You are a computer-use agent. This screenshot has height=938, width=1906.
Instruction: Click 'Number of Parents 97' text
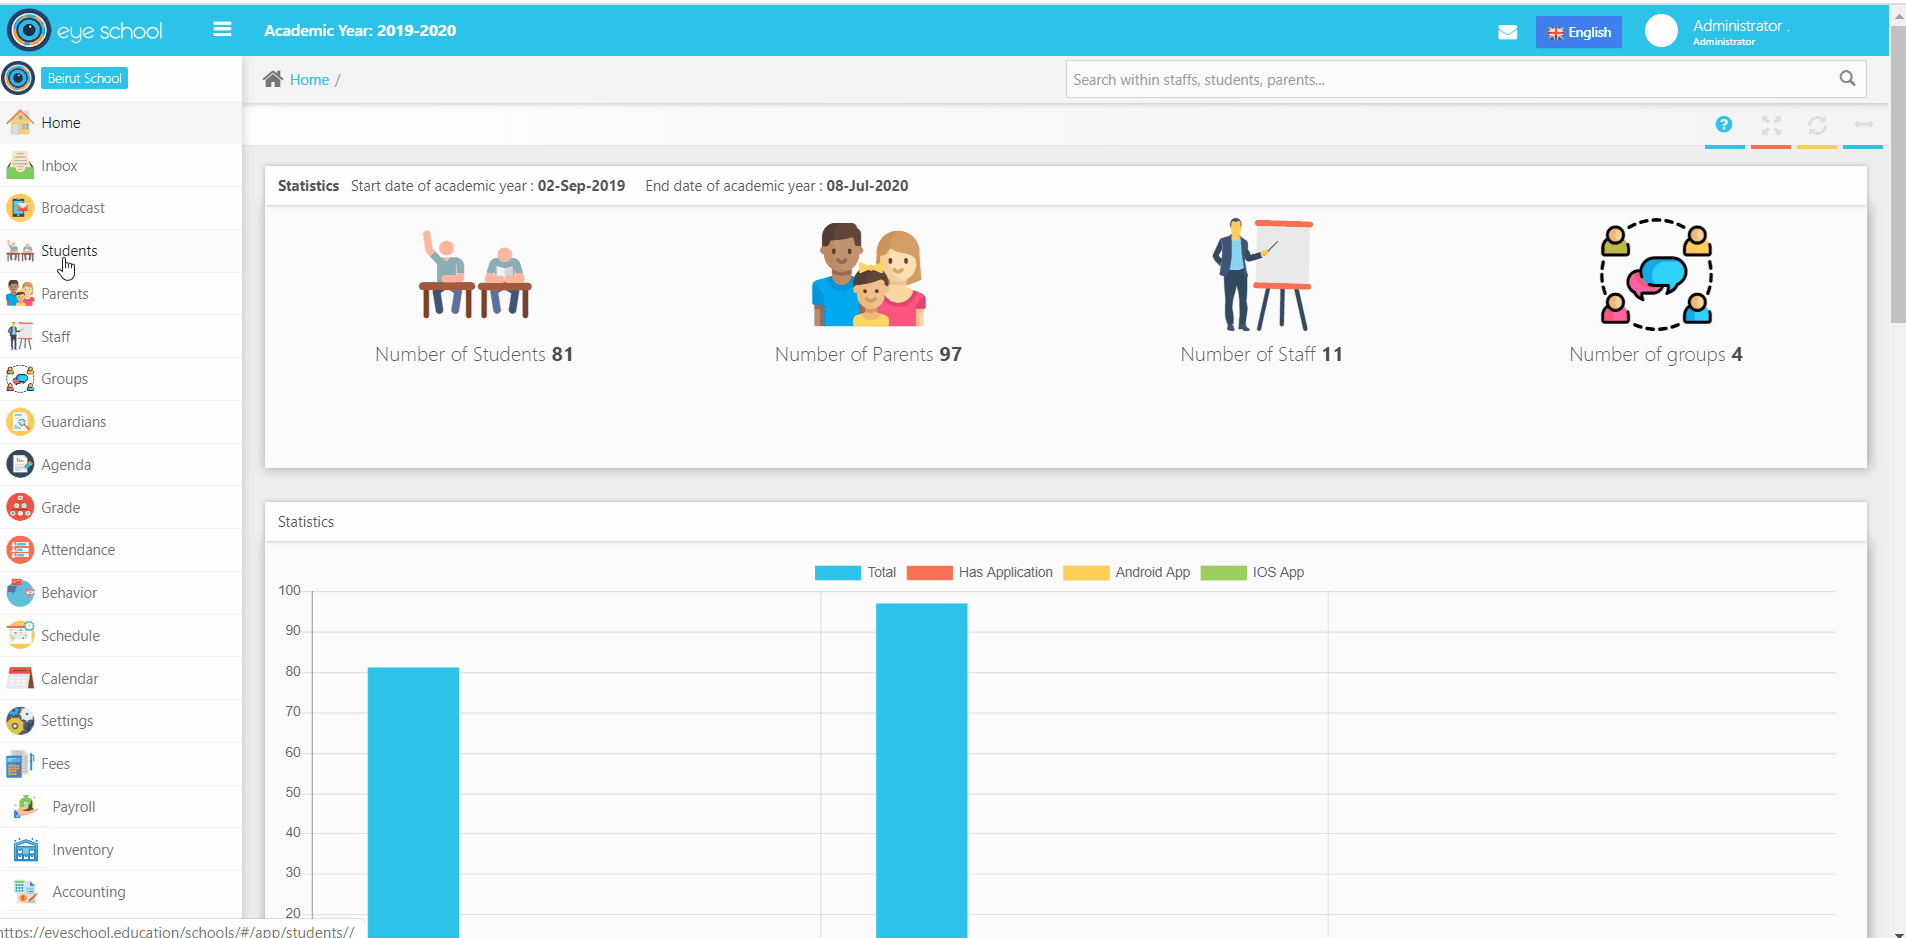(868, 354)
